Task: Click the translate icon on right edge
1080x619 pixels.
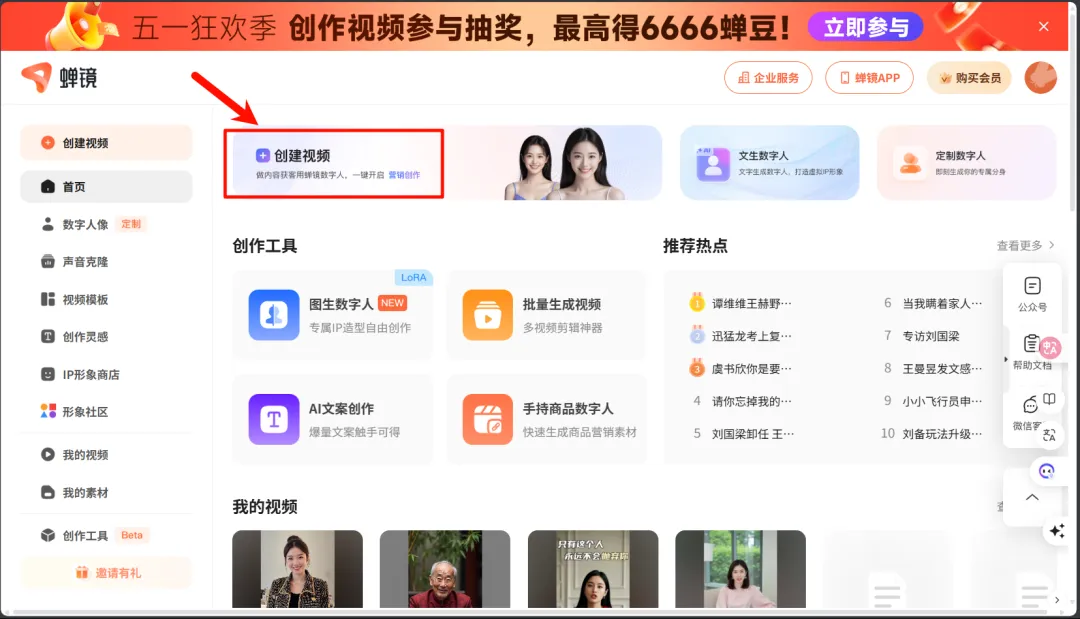Action: pos(1049,434)
